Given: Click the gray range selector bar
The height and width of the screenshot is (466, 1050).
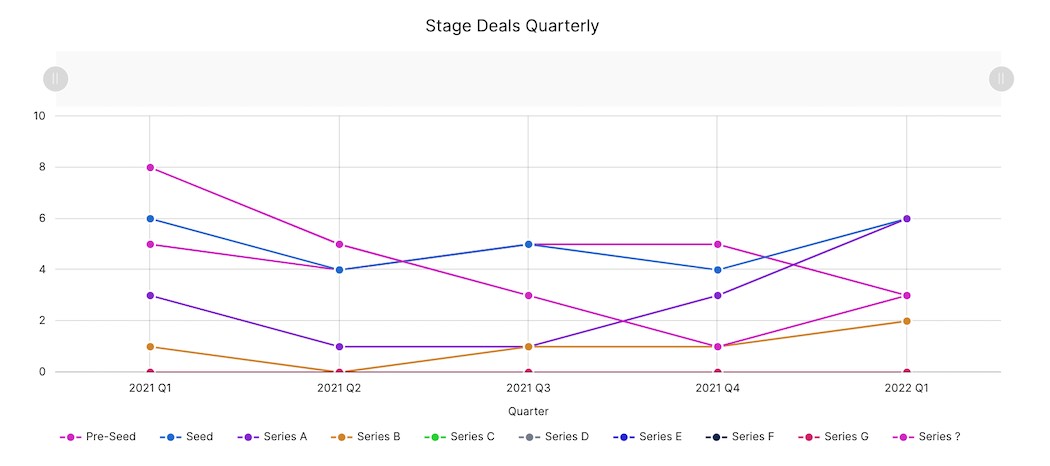Looking at the screenshot, I should (x=528, y=79).
